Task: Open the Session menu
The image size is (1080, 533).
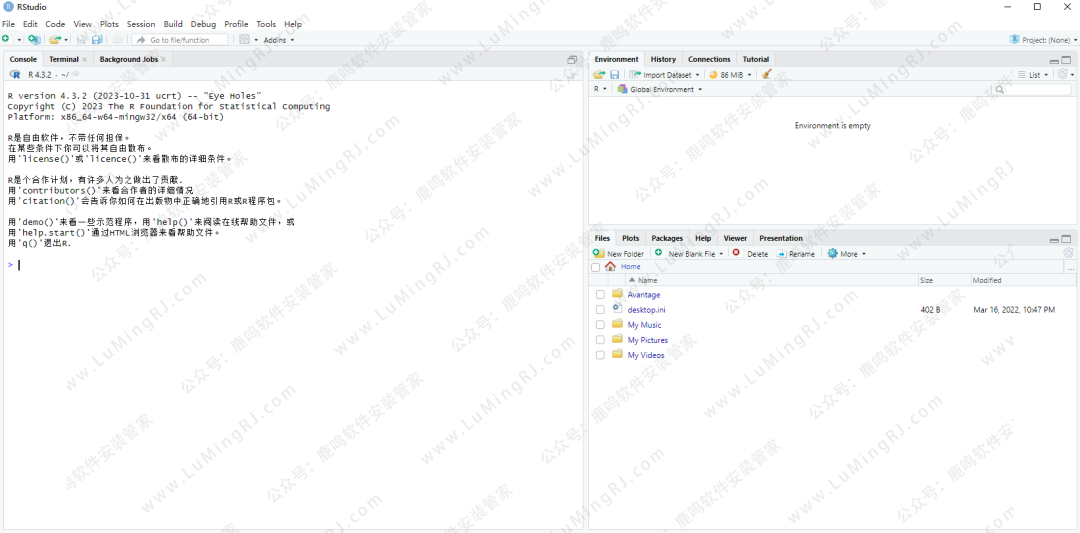Action: coord(141,24)
